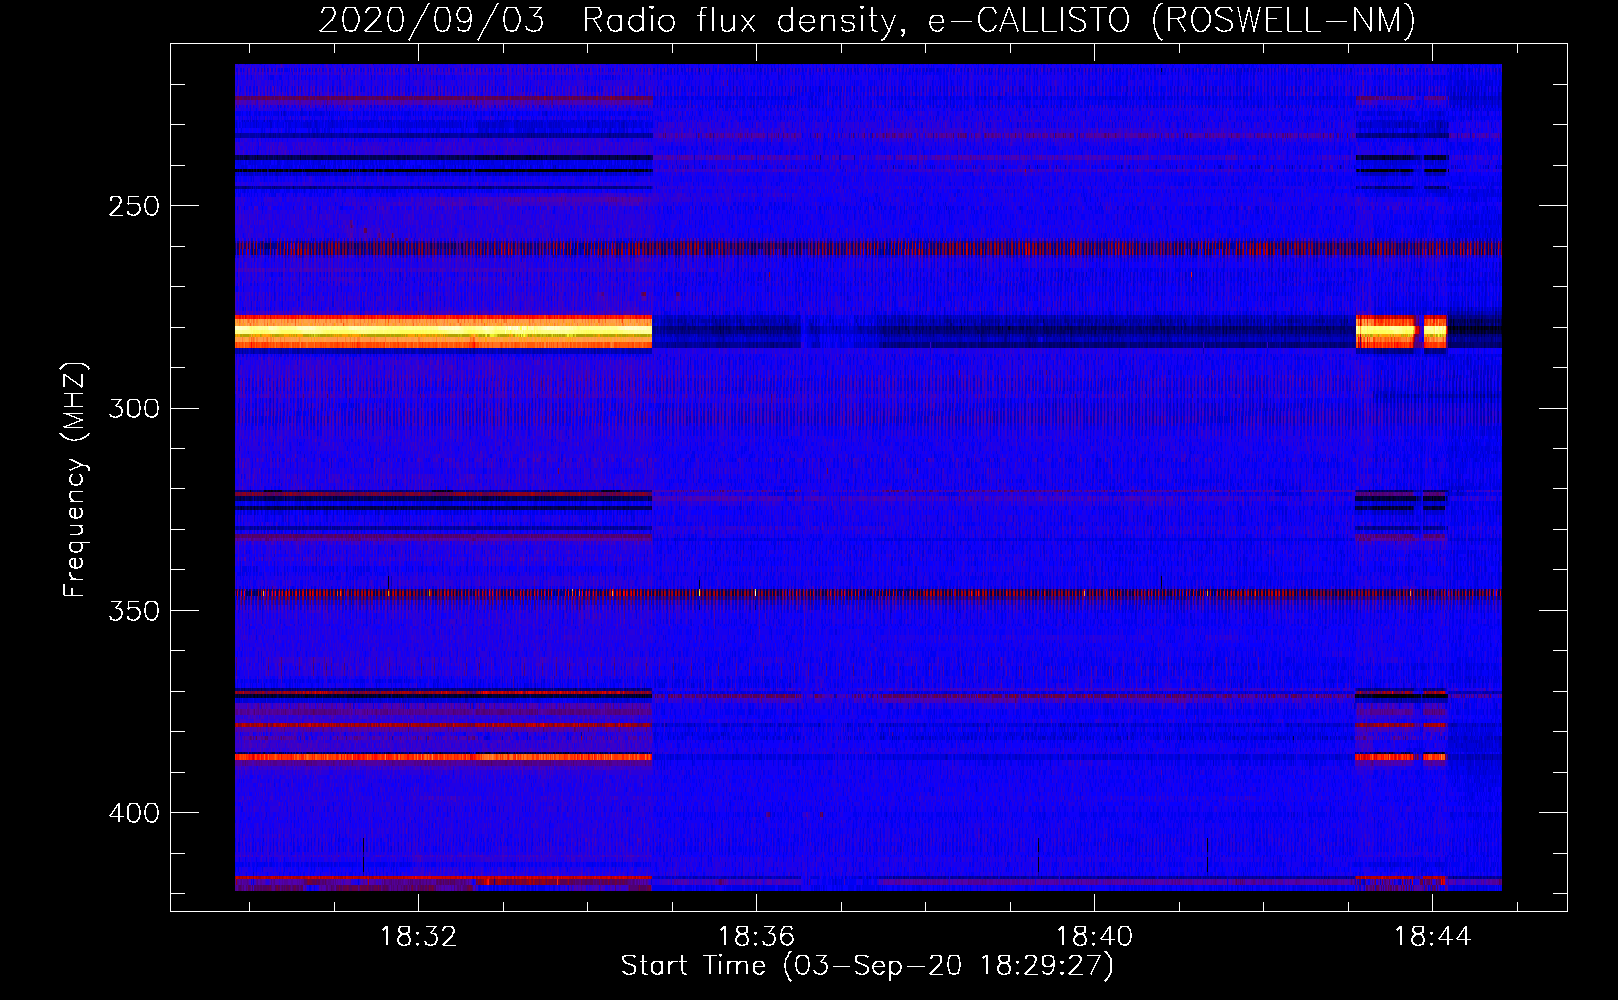Click the 18:40 time tick label

point(1095,937)
